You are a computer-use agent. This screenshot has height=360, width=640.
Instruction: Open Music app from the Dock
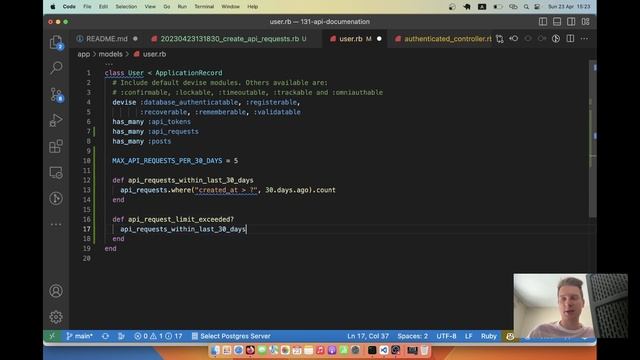(320, 350)
